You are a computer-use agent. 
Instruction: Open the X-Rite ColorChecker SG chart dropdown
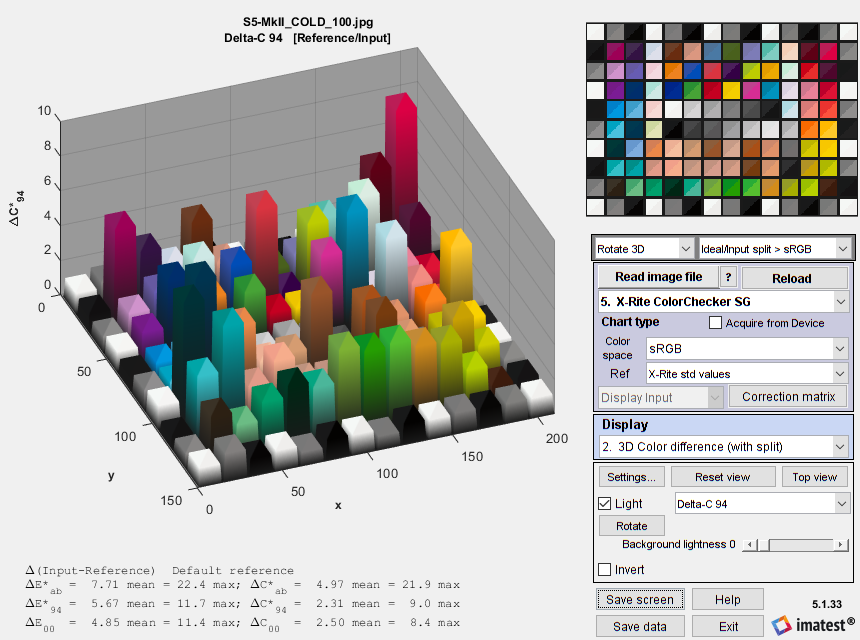click(x=722, y=301)
